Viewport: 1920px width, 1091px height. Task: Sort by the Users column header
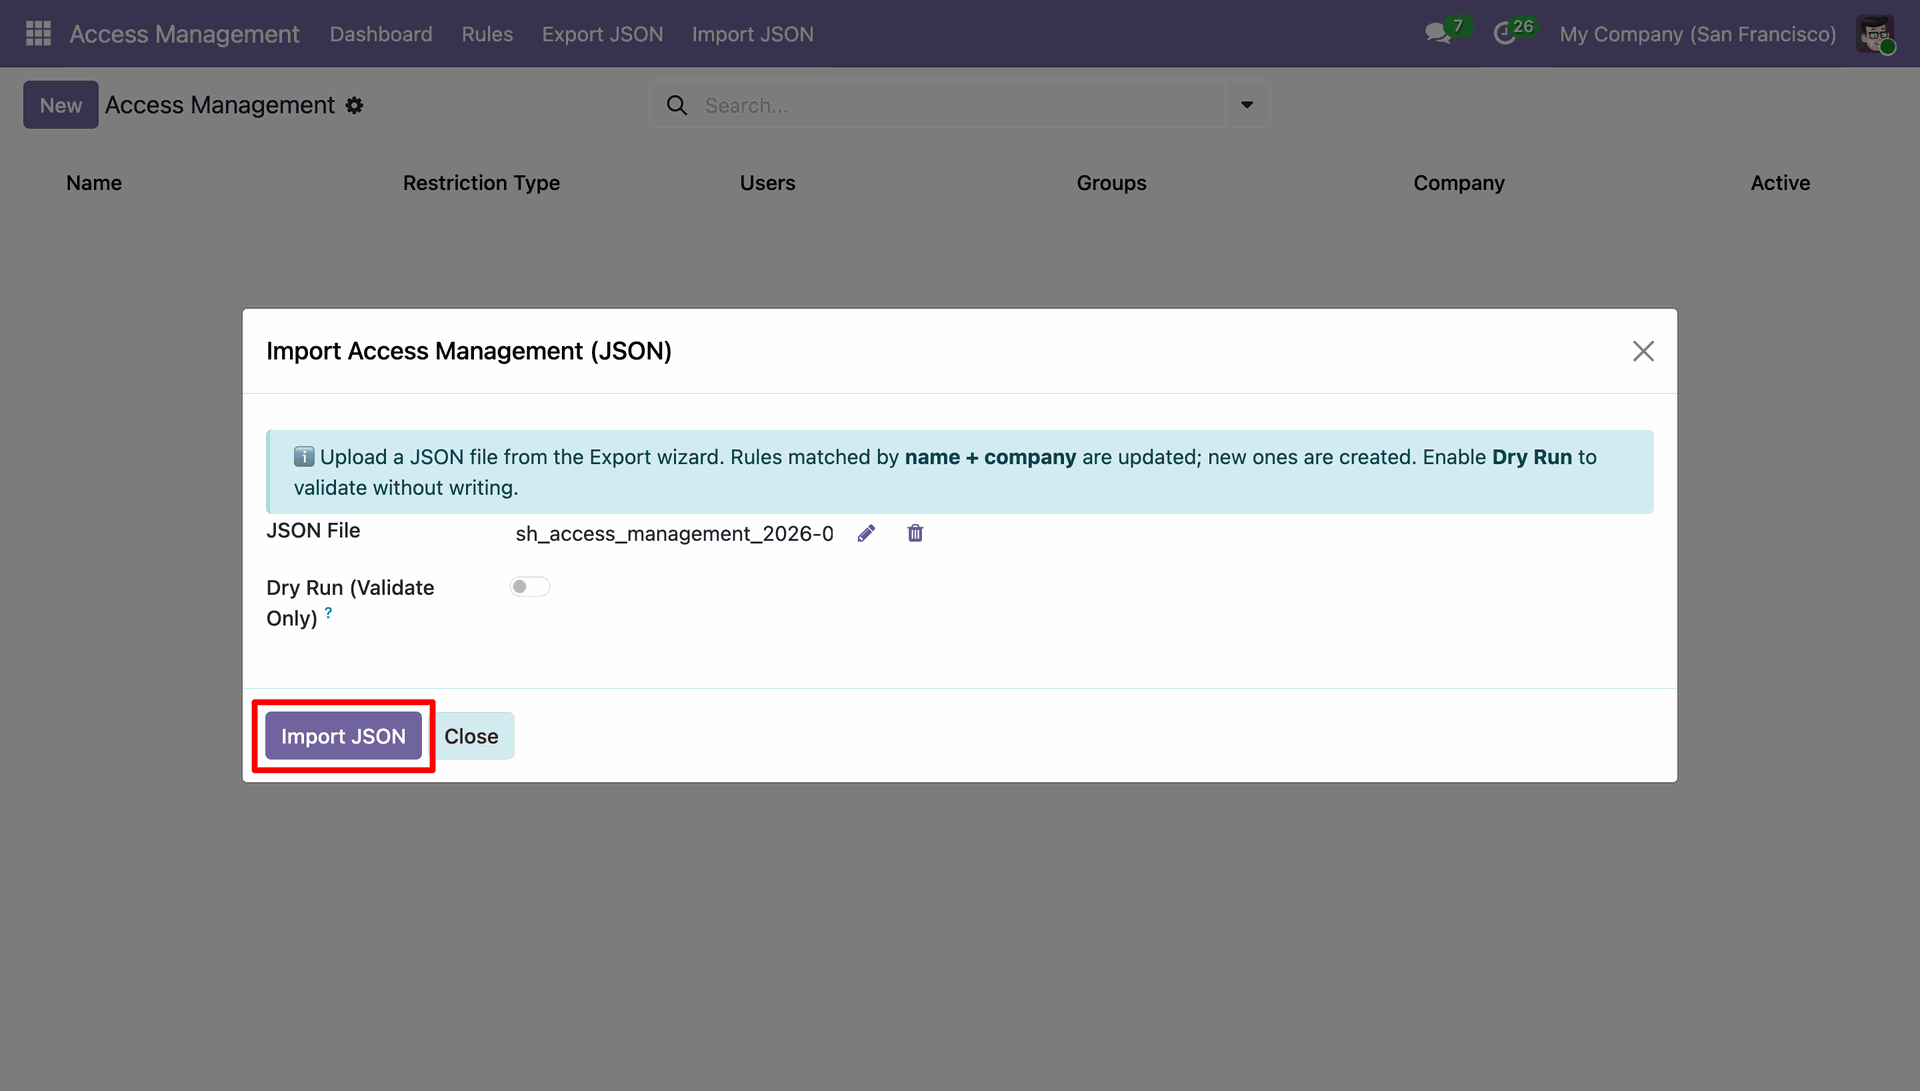(x=767, y=183)
